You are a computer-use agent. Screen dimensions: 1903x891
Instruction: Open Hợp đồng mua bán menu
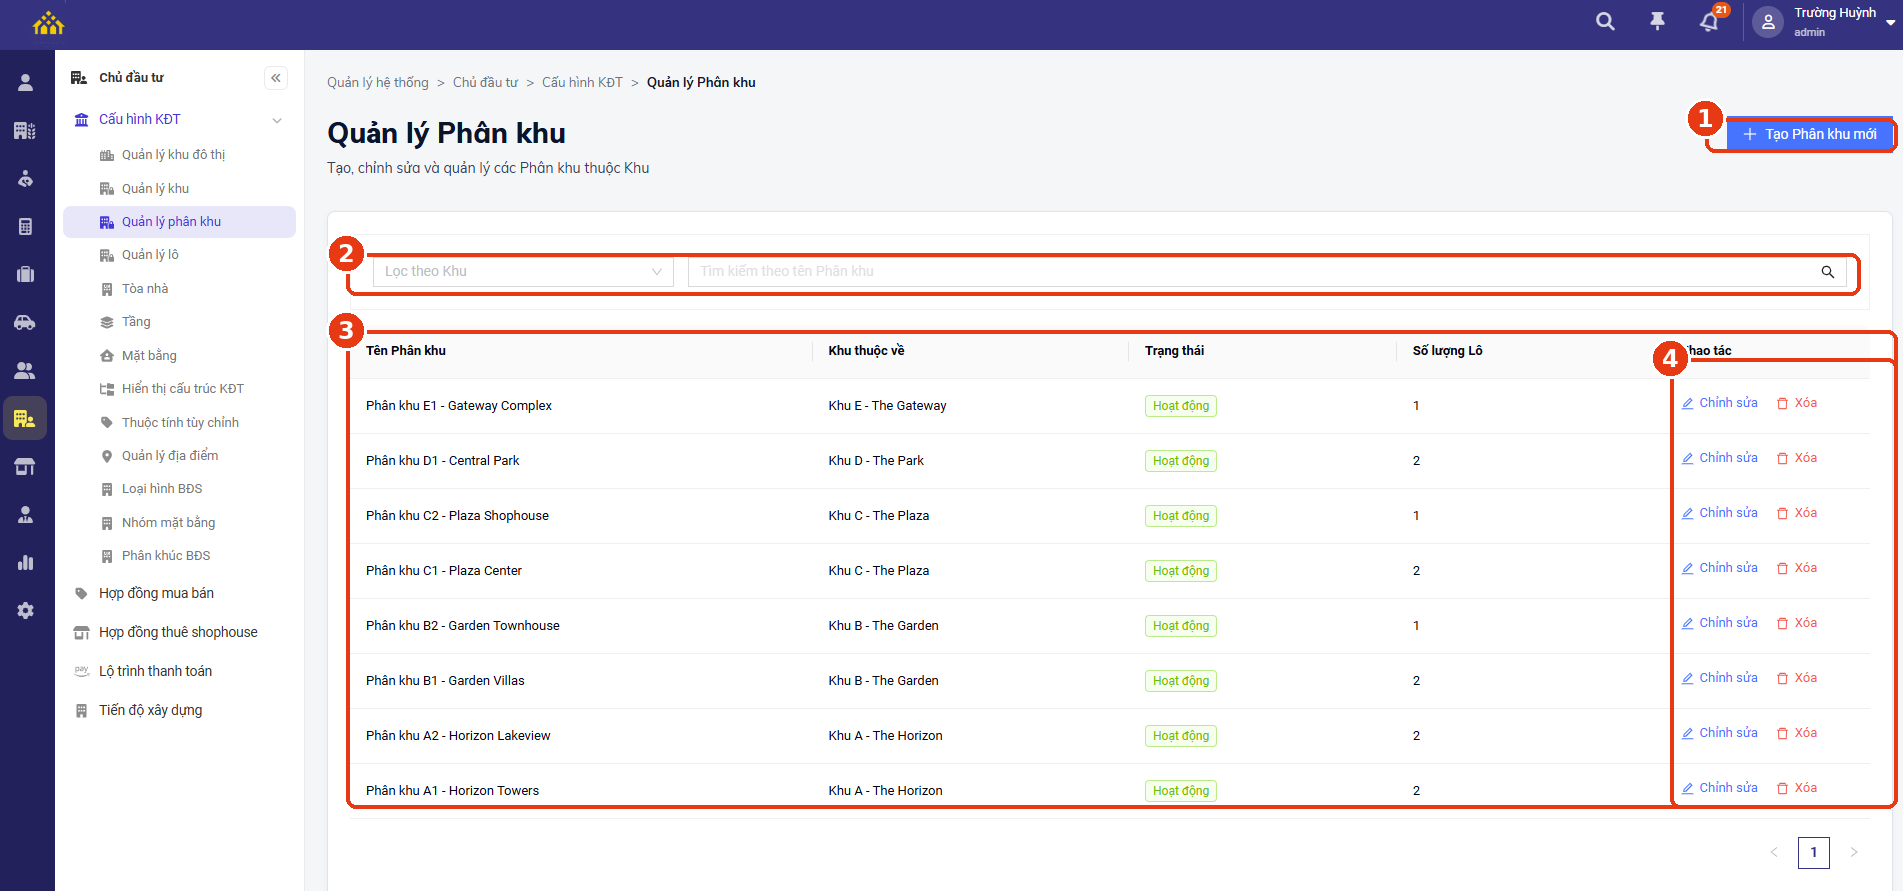[x=156, y=593]
